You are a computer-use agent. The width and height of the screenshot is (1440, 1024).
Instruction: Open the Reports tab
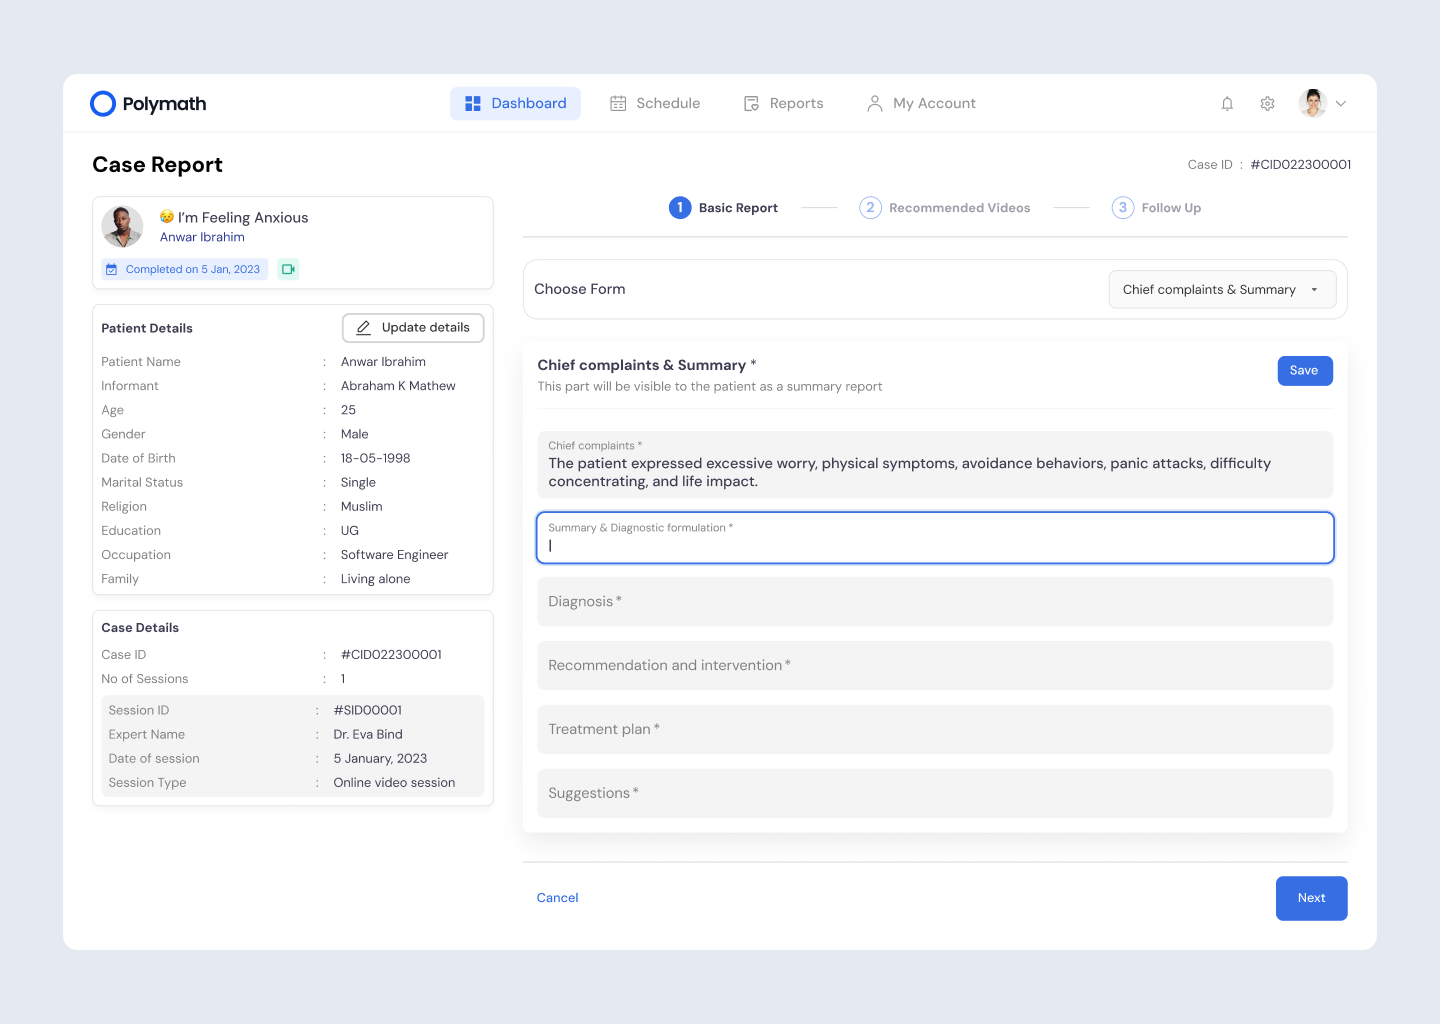(783, 104)
